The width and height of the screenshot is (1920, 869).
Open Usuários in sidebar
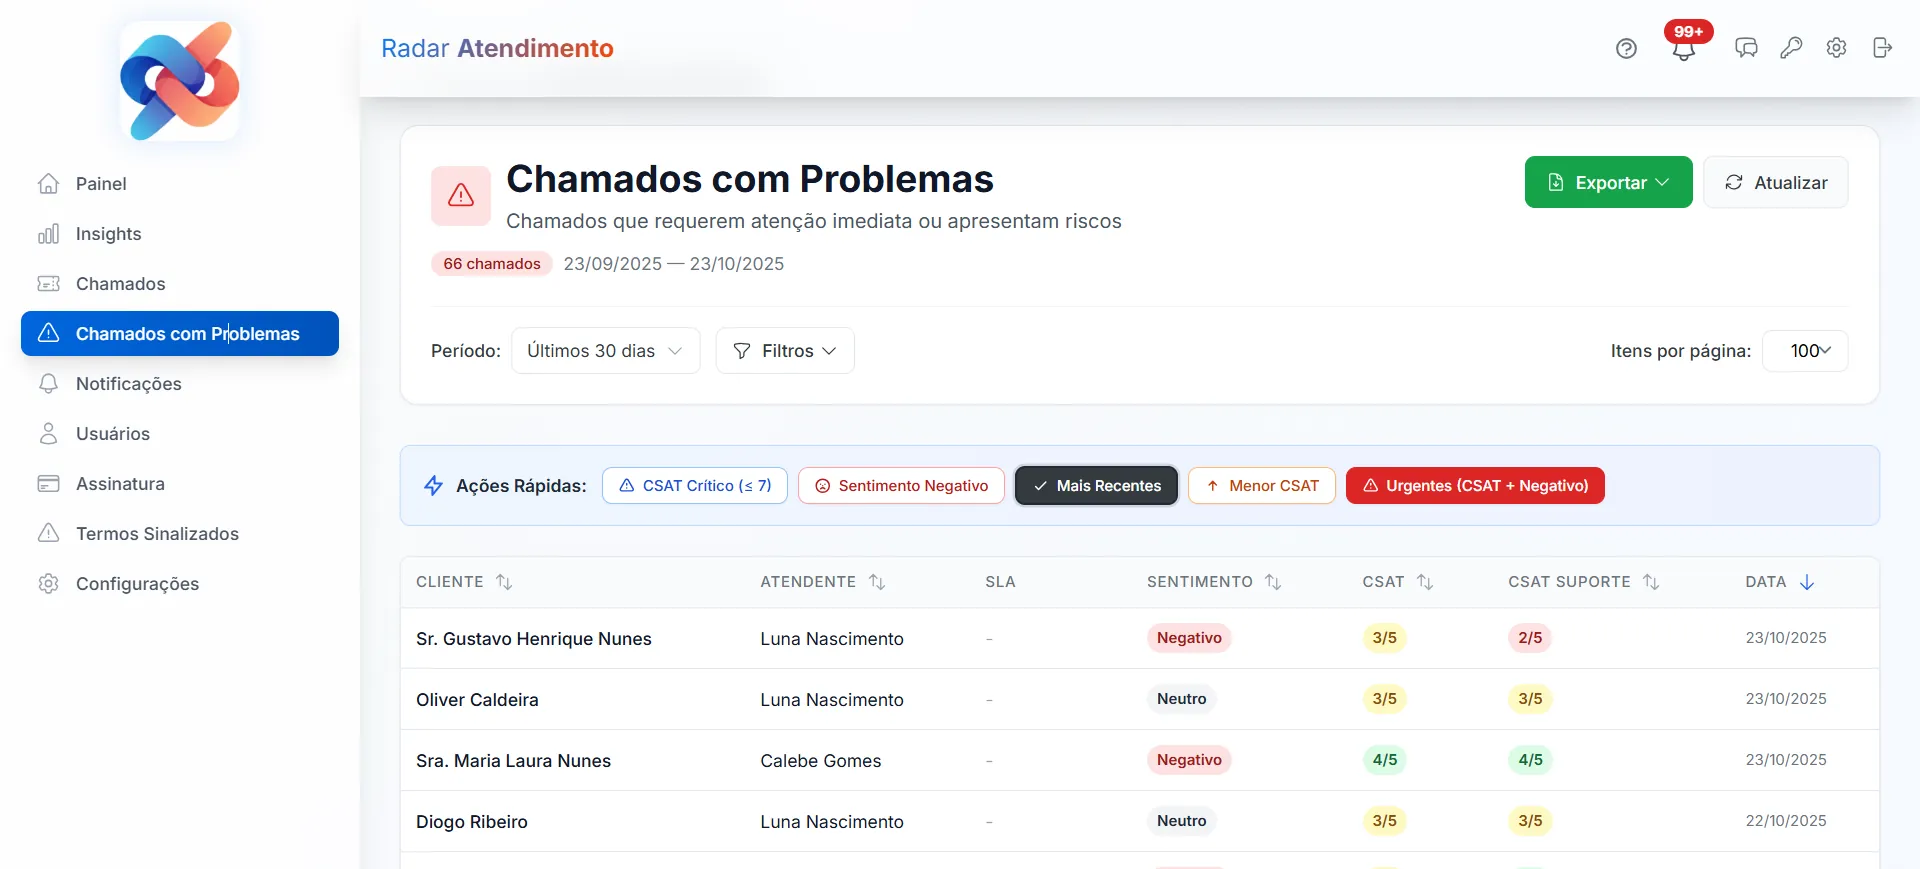(x=180, y=434)
